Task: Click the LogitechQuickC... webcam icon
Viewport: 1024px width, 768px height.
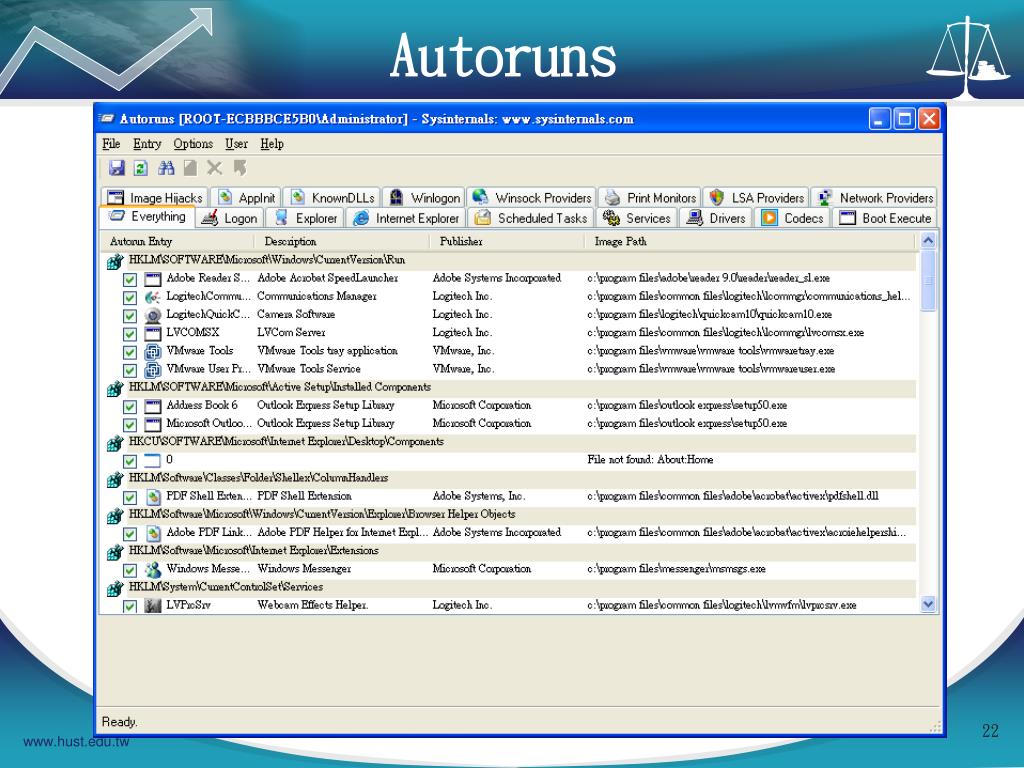Action: click(153, 316)
